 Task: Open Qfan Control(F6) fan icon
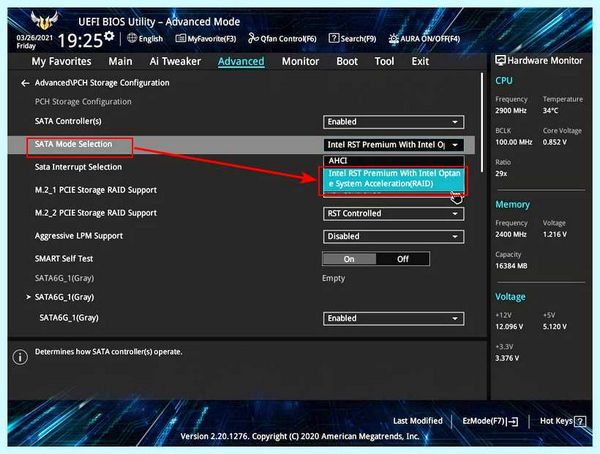coord(253,38)
